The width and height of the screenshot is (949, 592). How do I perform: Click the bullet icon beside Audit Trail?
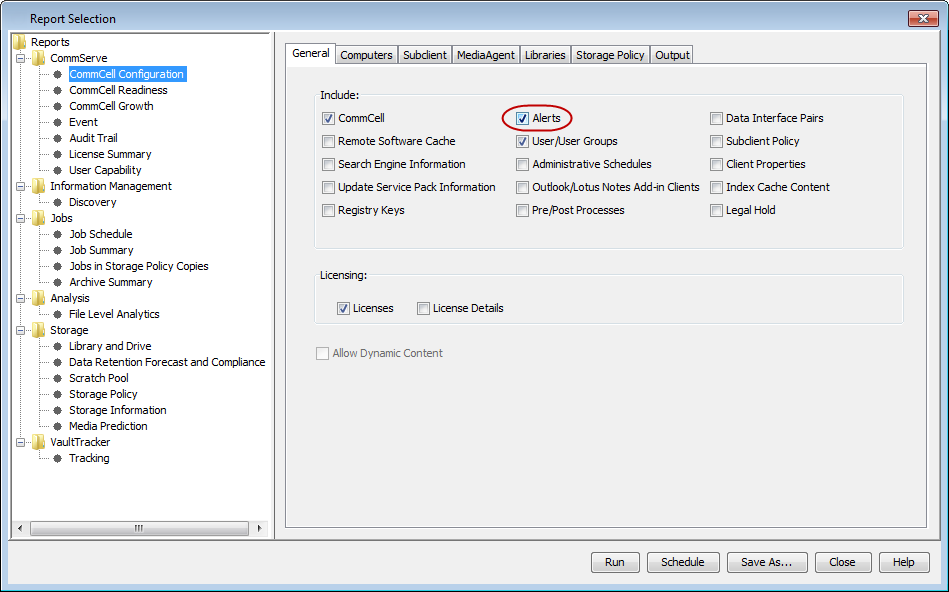pos(57,138)
